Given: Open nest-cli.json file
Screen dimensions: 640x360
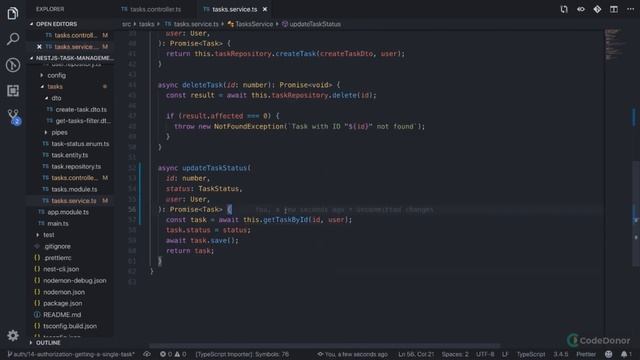Looking at the screenshot, I should 61,269.
